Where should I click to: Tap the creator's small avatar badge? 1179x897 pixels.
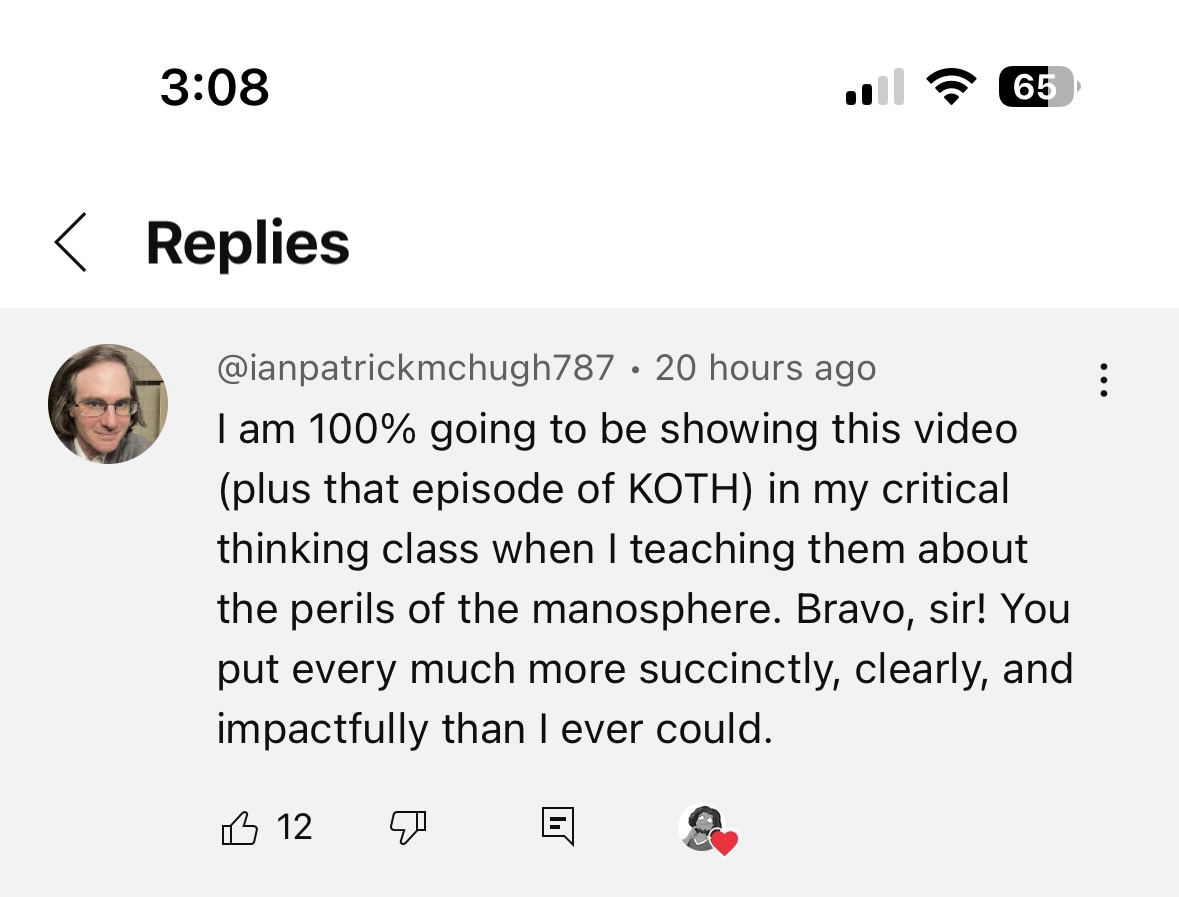(x=701, y=825)
